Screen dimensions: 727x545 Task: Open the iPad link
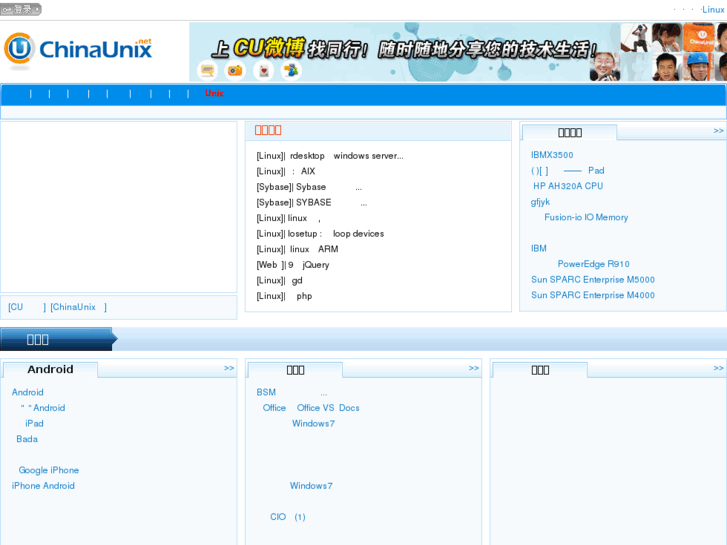tap(34, 423)
